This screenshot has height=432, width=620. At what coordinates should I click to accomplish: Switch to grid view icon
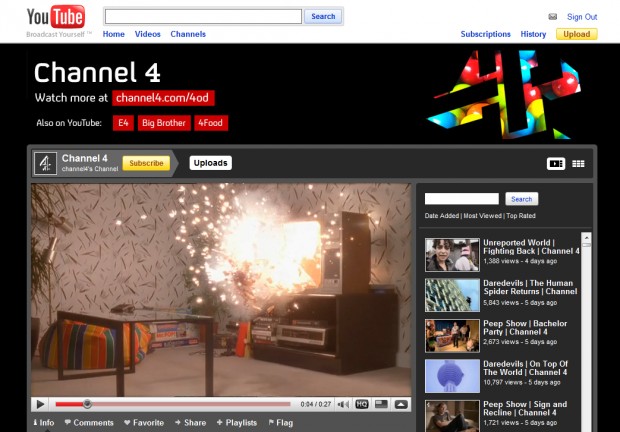[x=578, y=164]
